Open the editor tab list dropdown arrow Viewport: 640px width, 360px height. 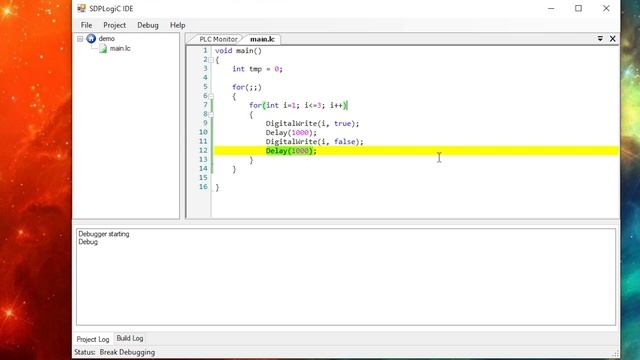click(600, 38)
